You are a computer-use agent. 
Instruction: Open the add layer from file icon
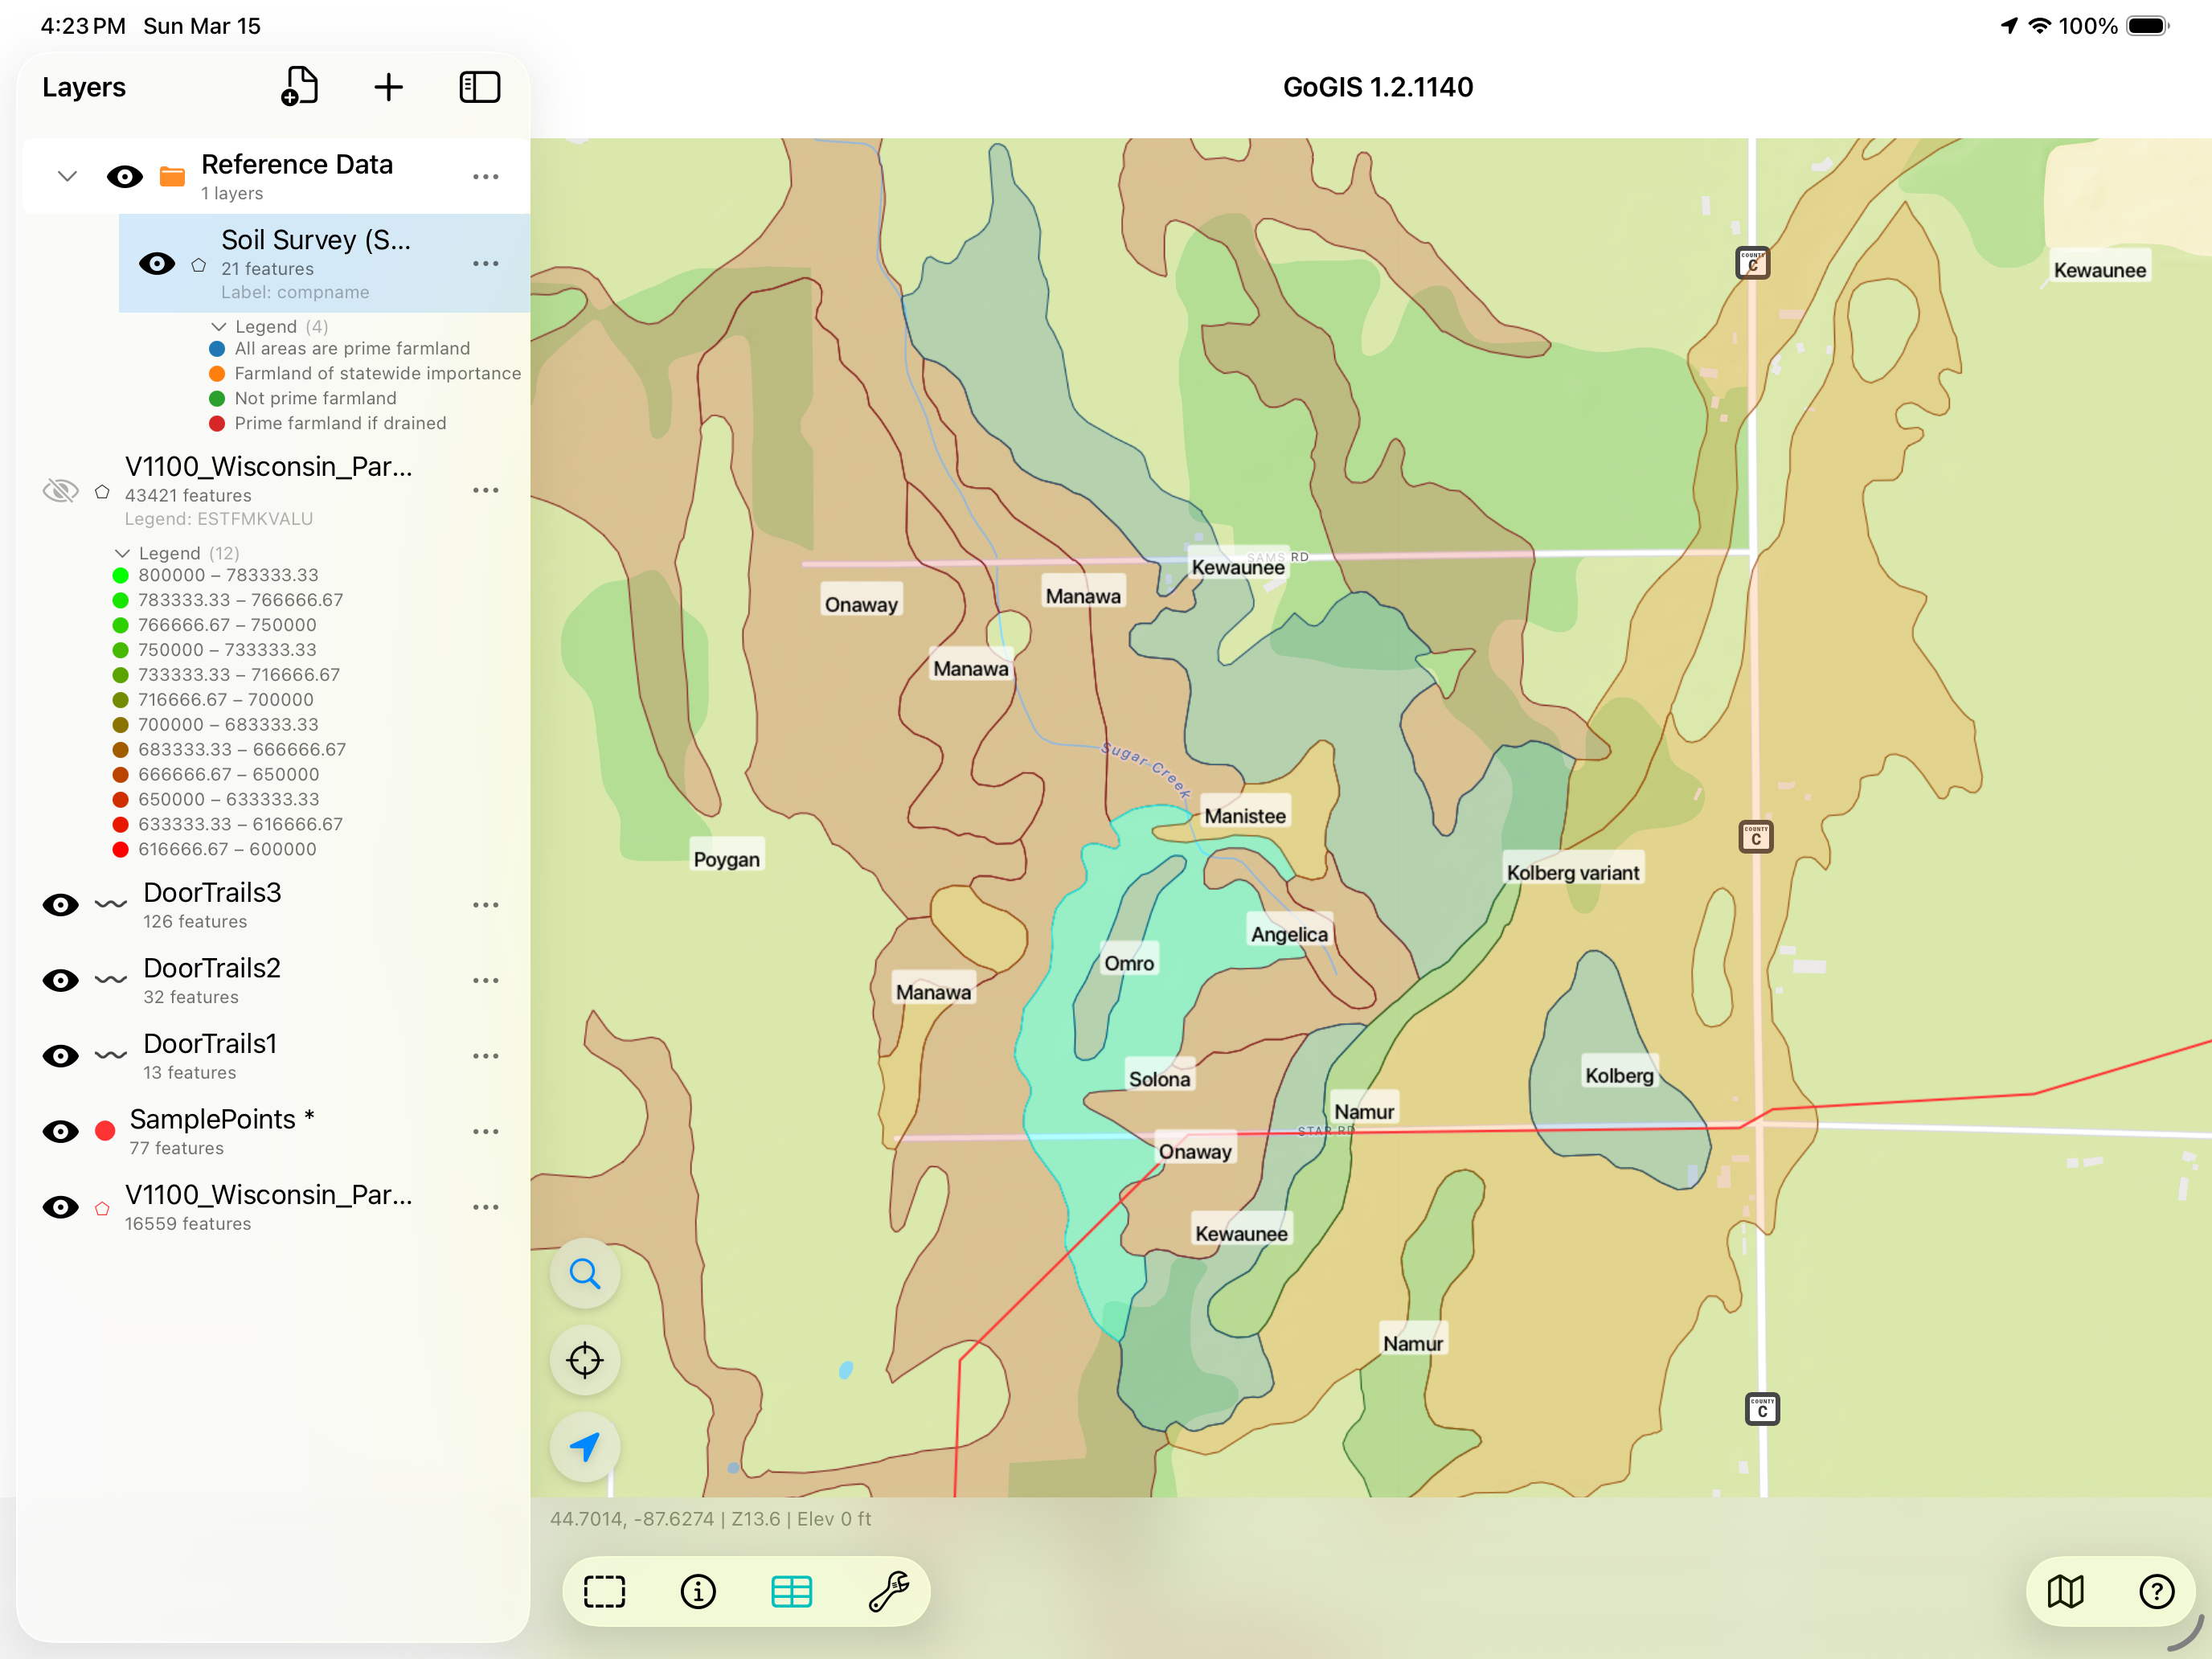tap(301, 87)
